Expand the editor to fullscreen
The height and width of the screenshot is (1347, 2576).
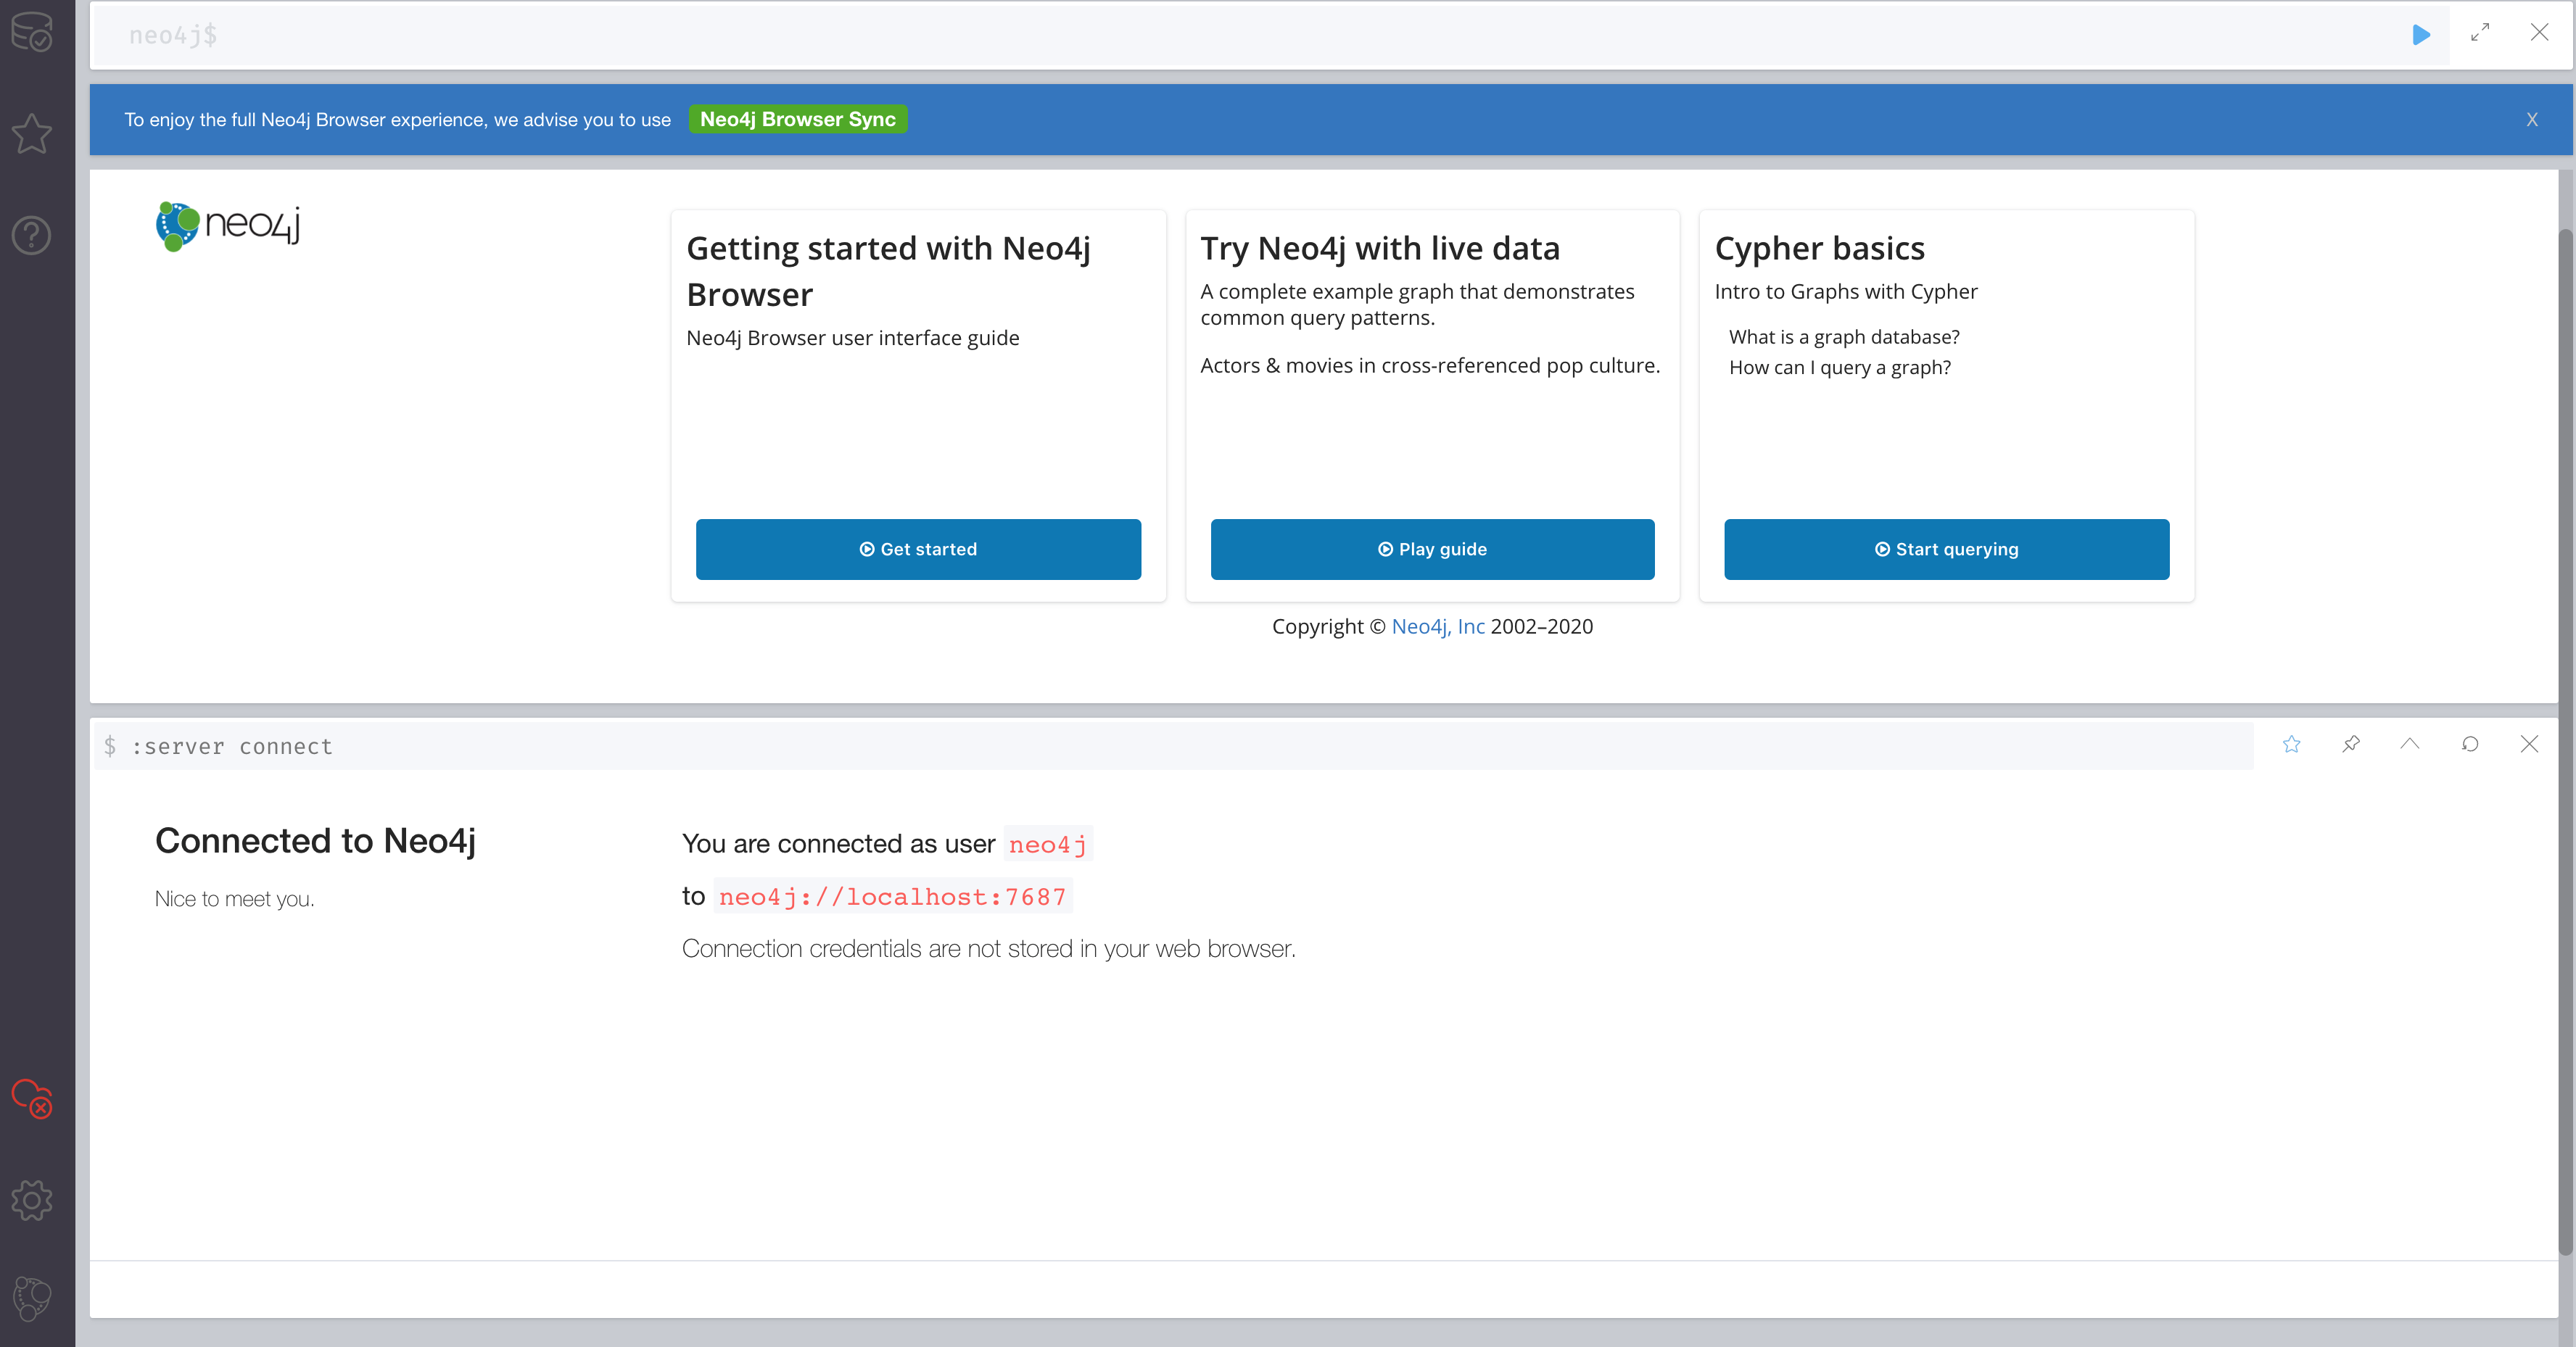(x=2480, y=33)
